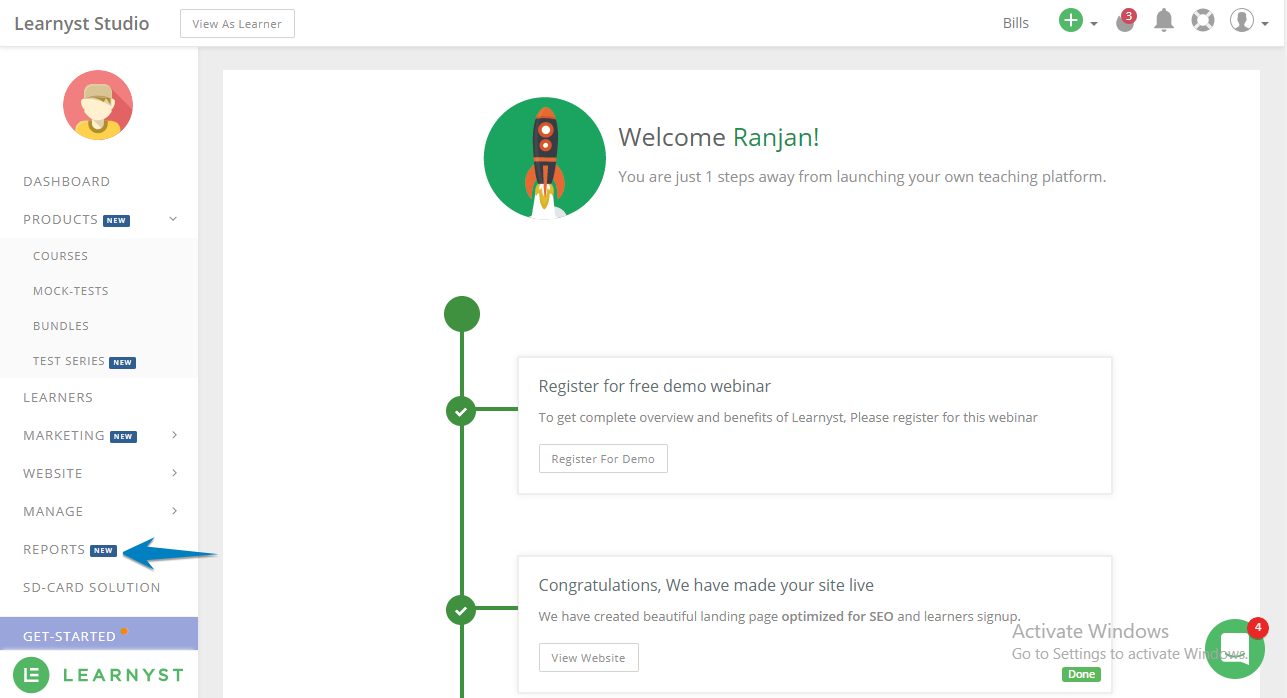The width and height of the screenshot is (1287, 698).
Task: Click the check marker beside the site live step
Action: 461,609
